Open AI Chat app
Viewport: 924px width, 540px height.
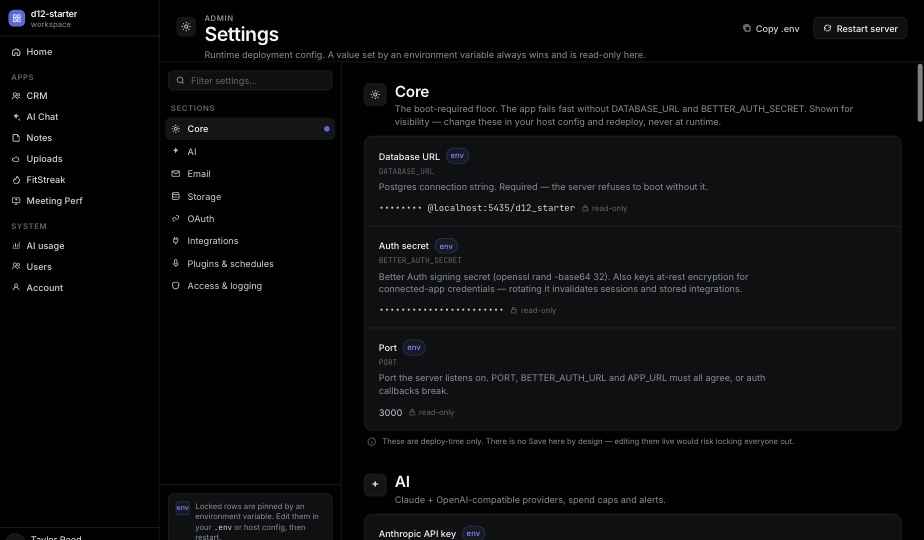point(80,117)
